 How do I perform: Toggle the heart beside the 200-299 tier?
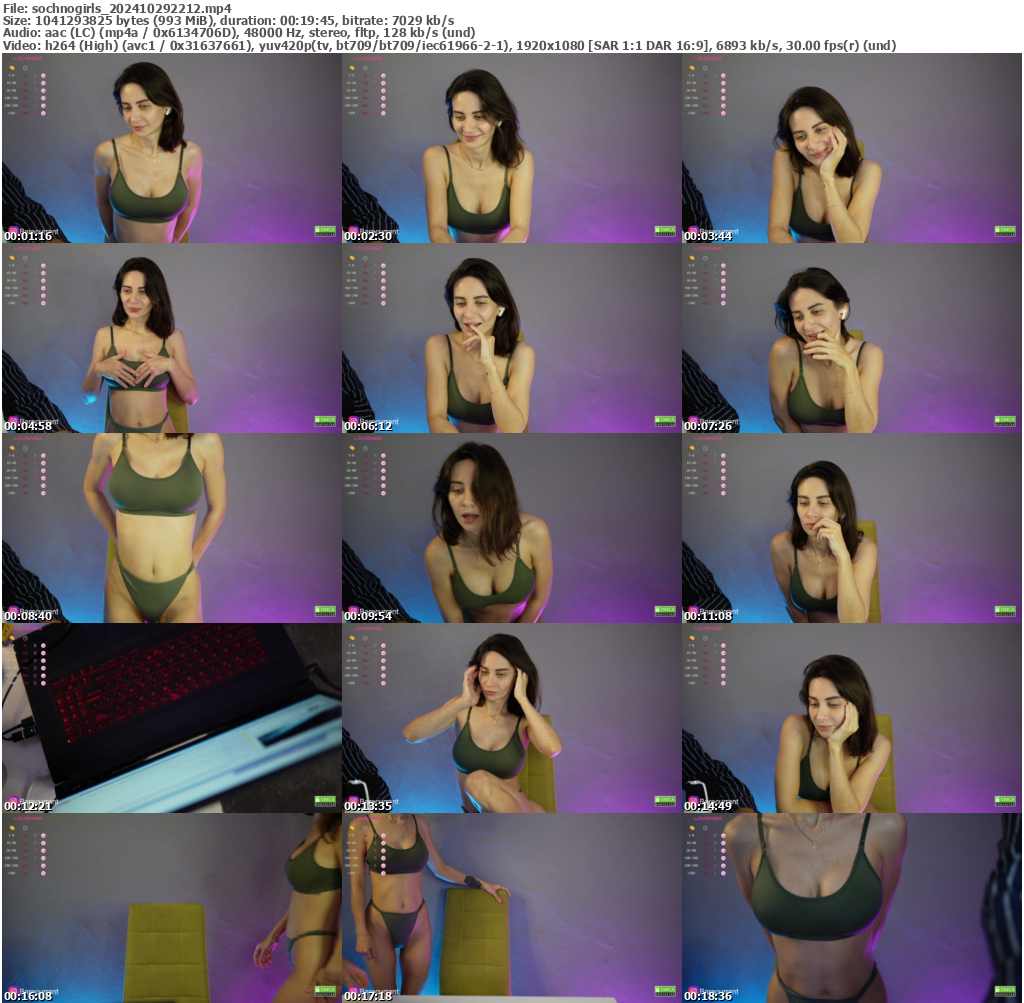(x=43, y=106)
